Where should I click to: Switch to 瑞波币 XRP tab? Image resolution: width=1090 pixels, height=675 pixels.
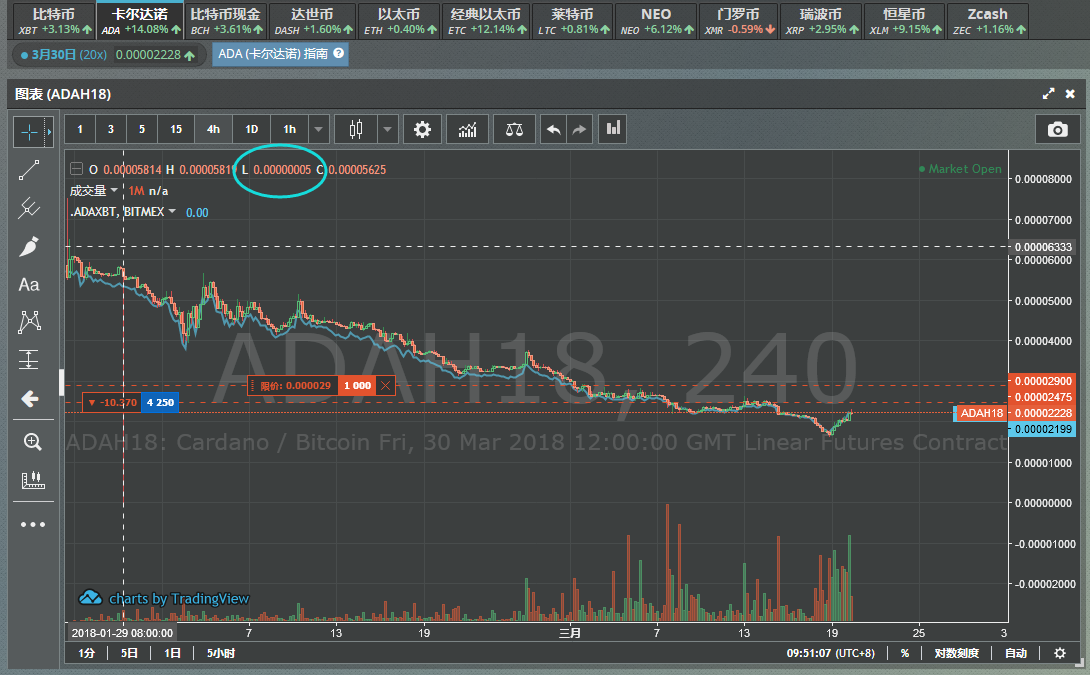[x=821, y=21]
